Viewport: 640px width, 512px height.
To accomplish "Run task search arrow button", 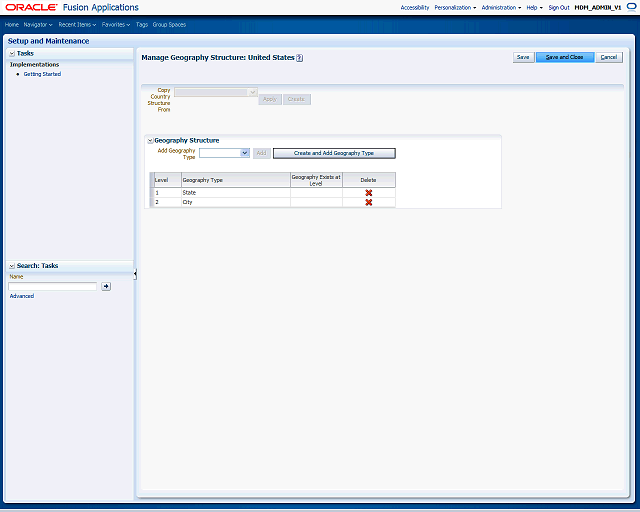I will 106,286.
